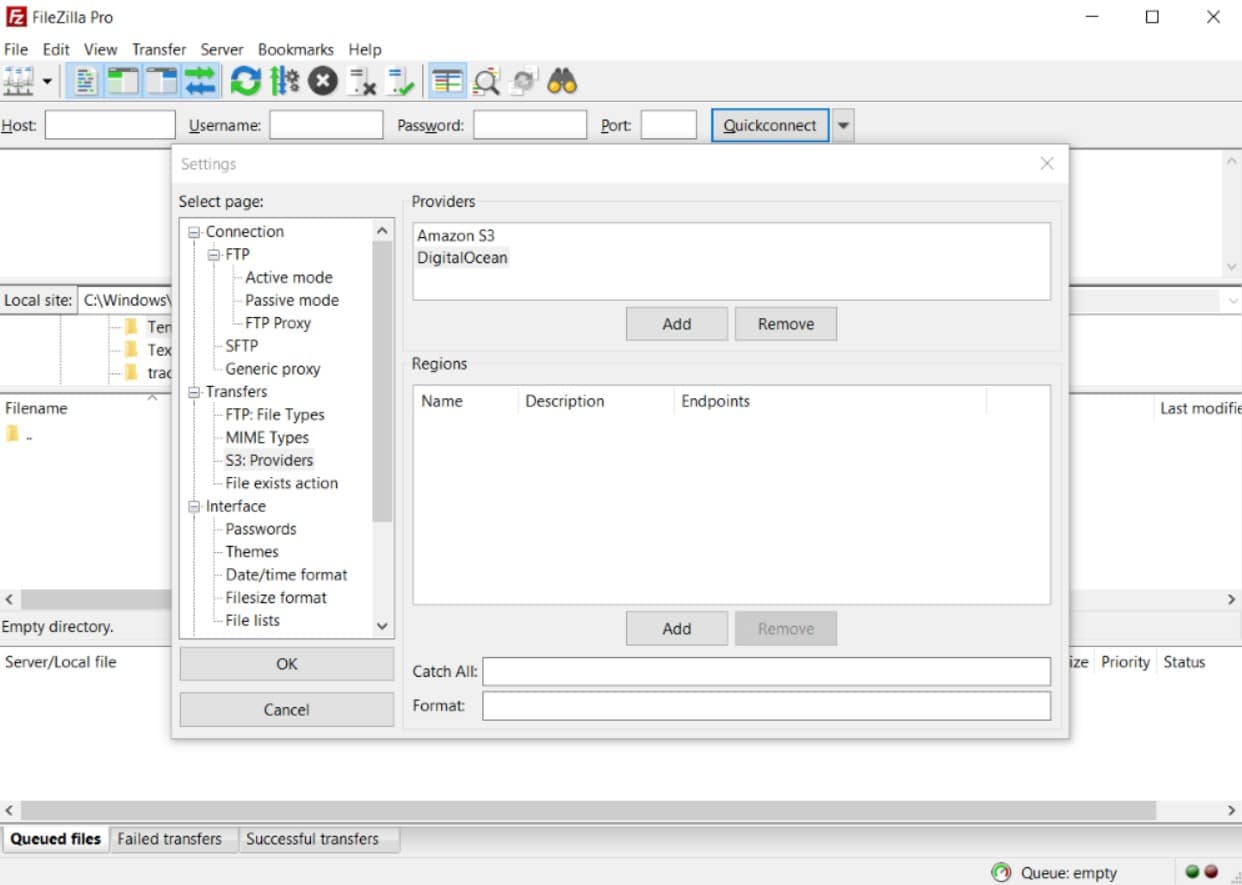This screenshot has width=1242, height=885.
Task: Refresh the file and folder listings
Action: point(245,81)
